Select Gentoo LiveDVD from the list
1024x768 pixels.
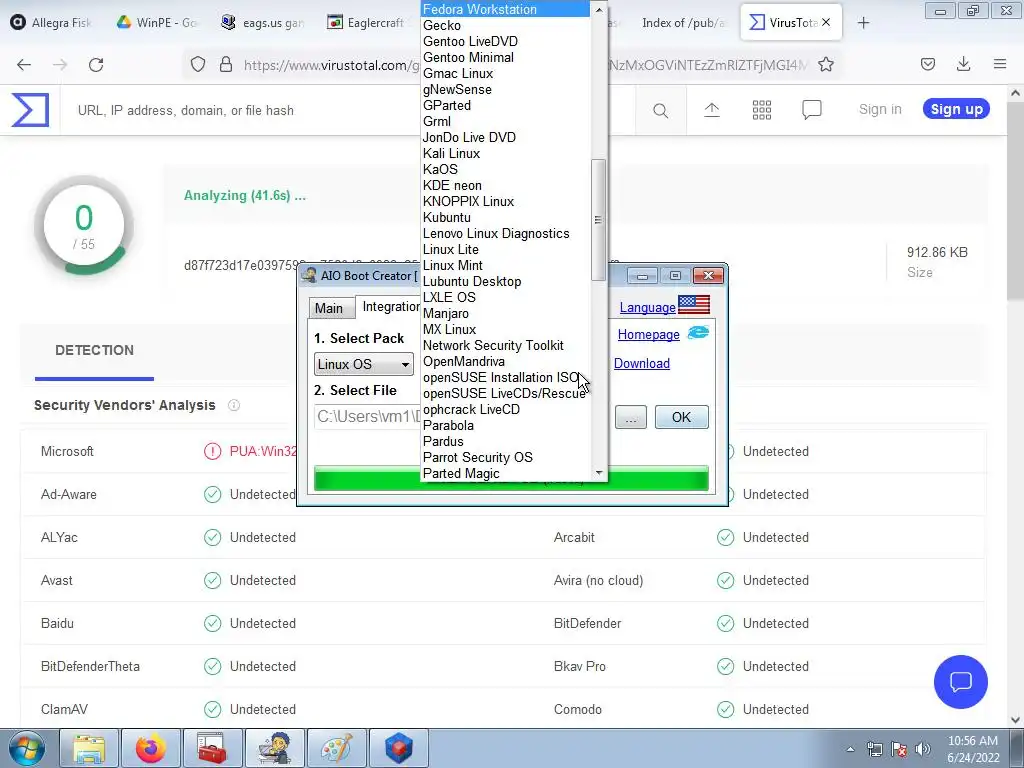point(505,41)
